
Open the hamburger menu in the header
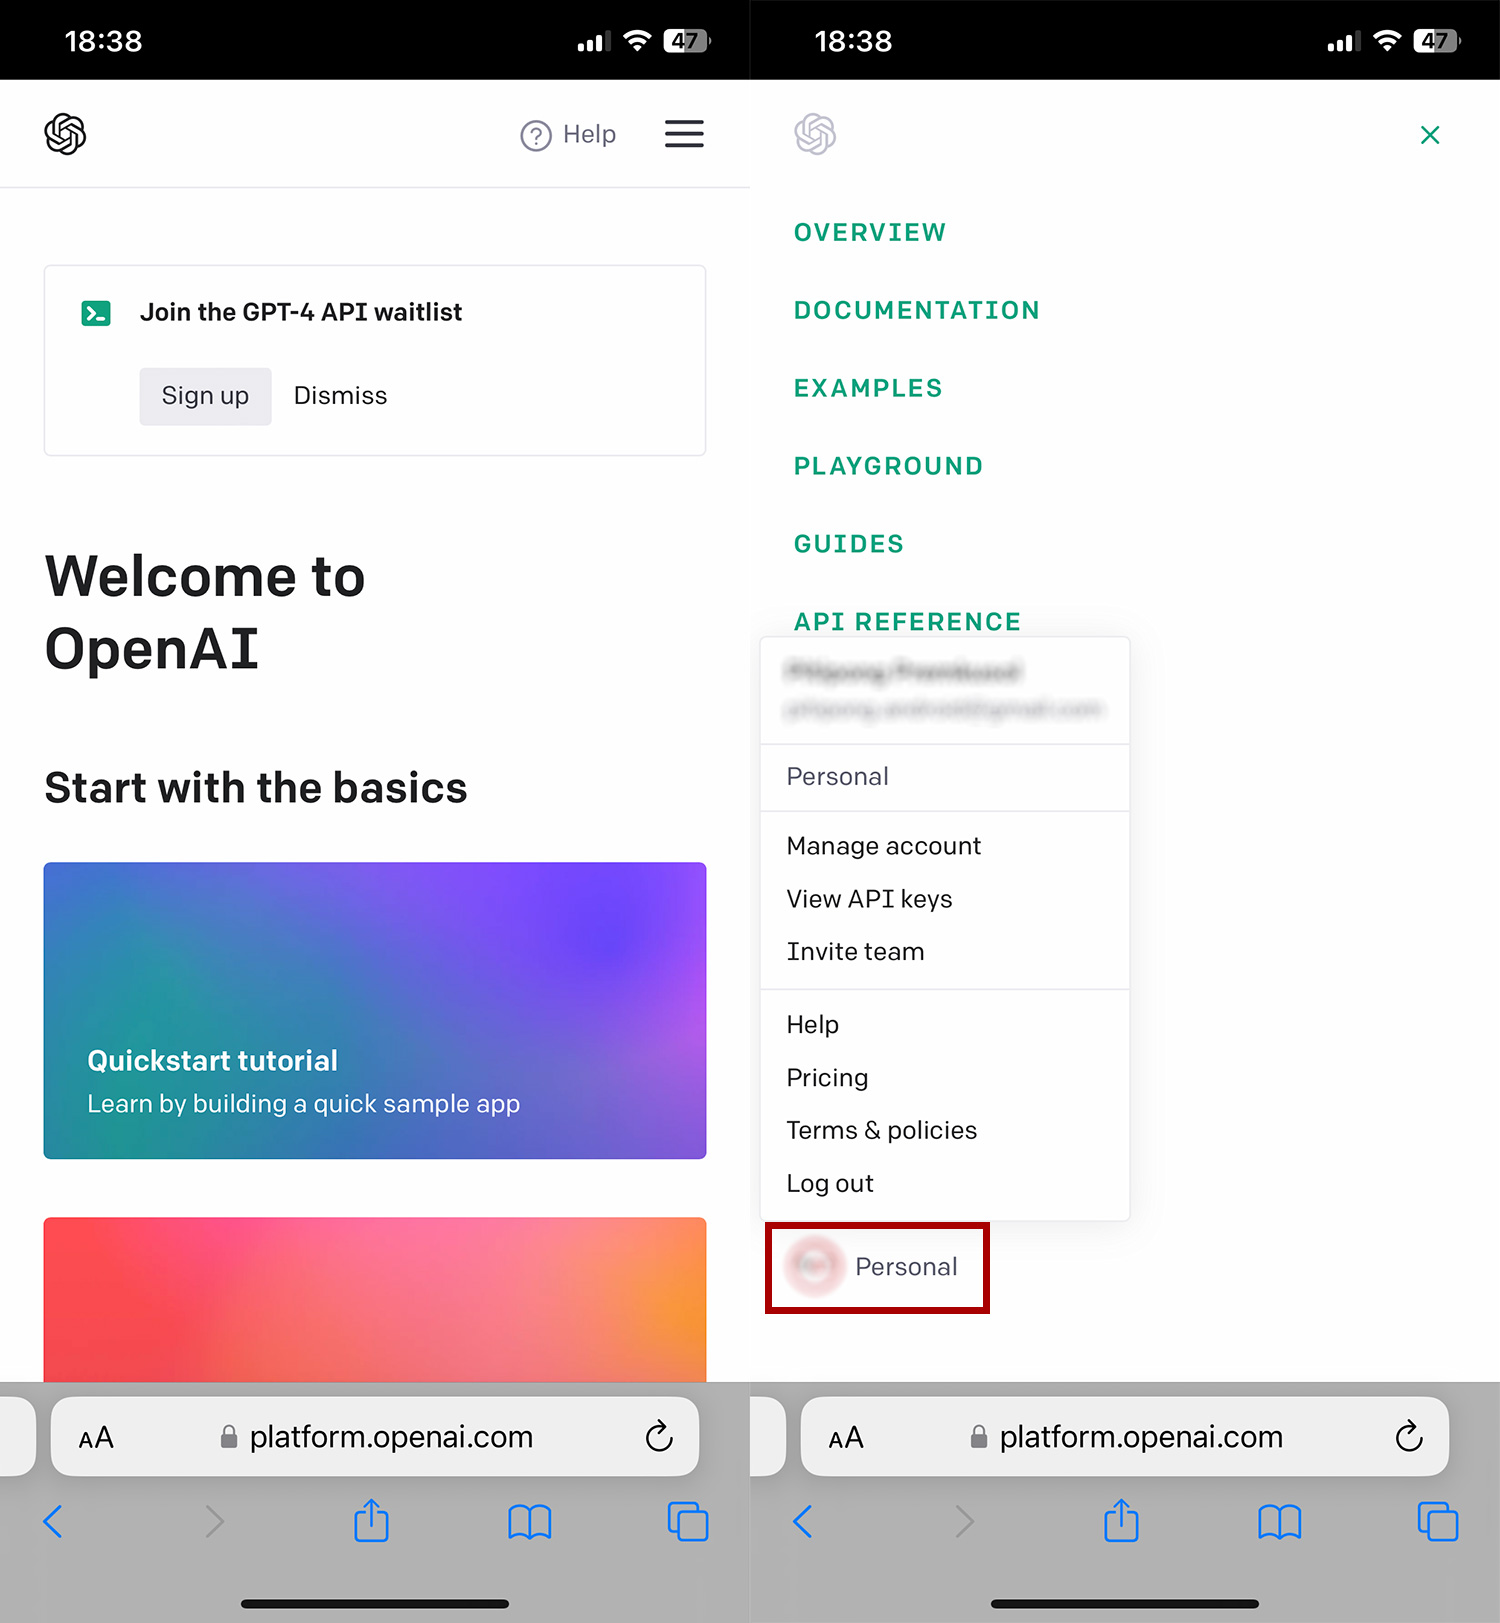(684, 134)
